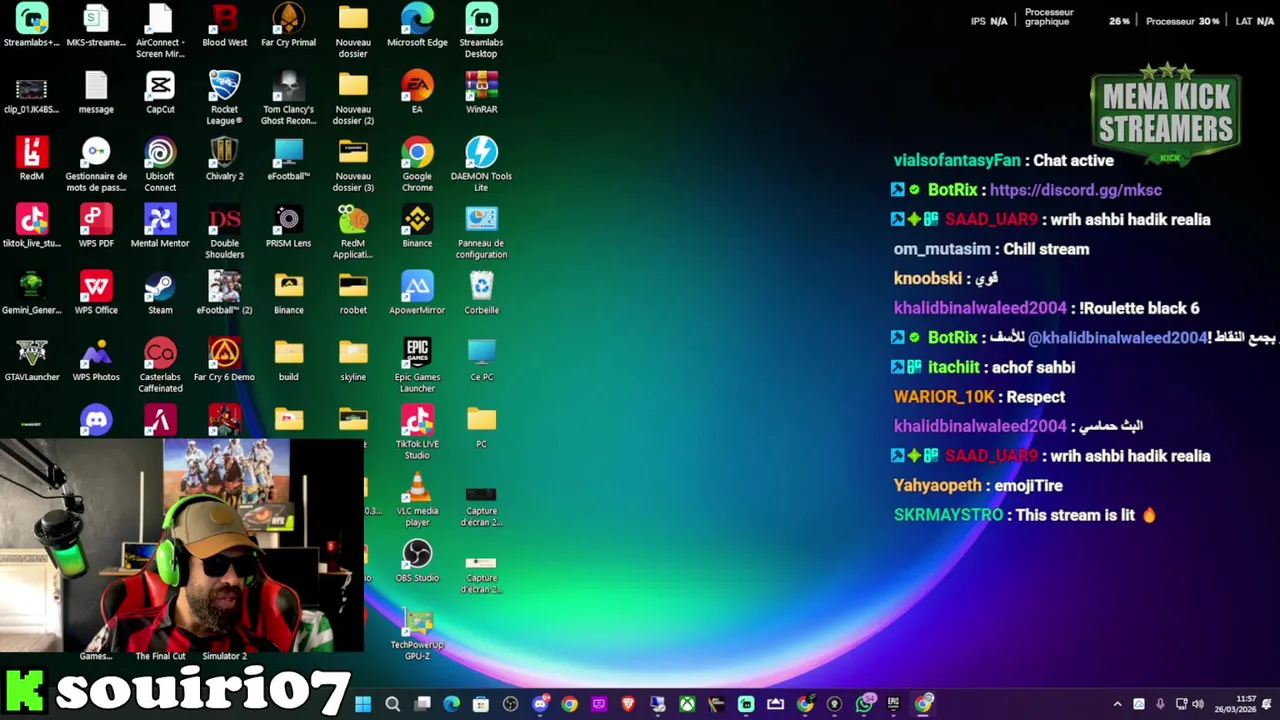Select the Google Chrome desktop shortcut
This screenshot has height=720, width=1280.
click(417, 164)
